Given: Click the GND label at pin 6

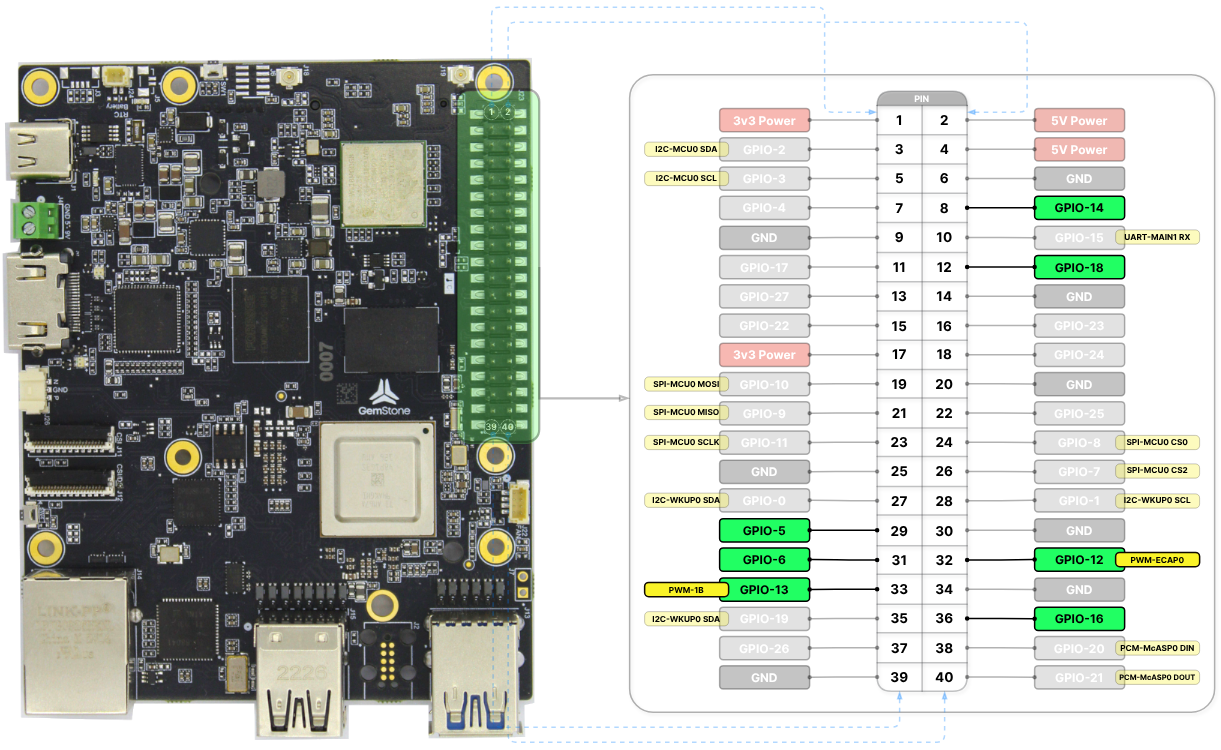Looking at the screenshot, I should click(x=1079, y=179).
